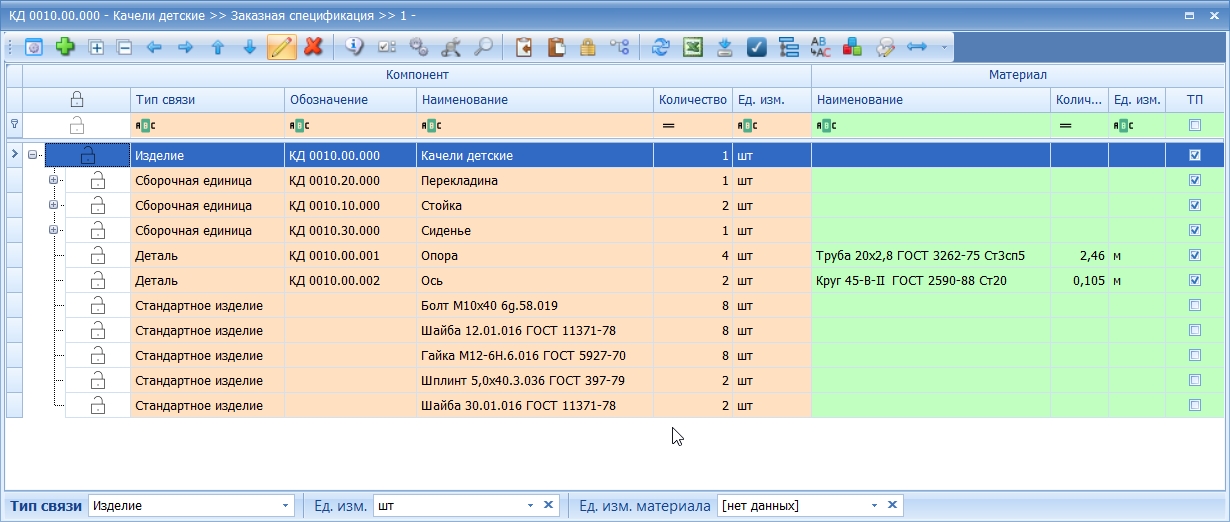The width and height of the screenshot is (1230, 522).
Task: Open the Ед. изм. материала dropdown
Action: click(874, 506)
